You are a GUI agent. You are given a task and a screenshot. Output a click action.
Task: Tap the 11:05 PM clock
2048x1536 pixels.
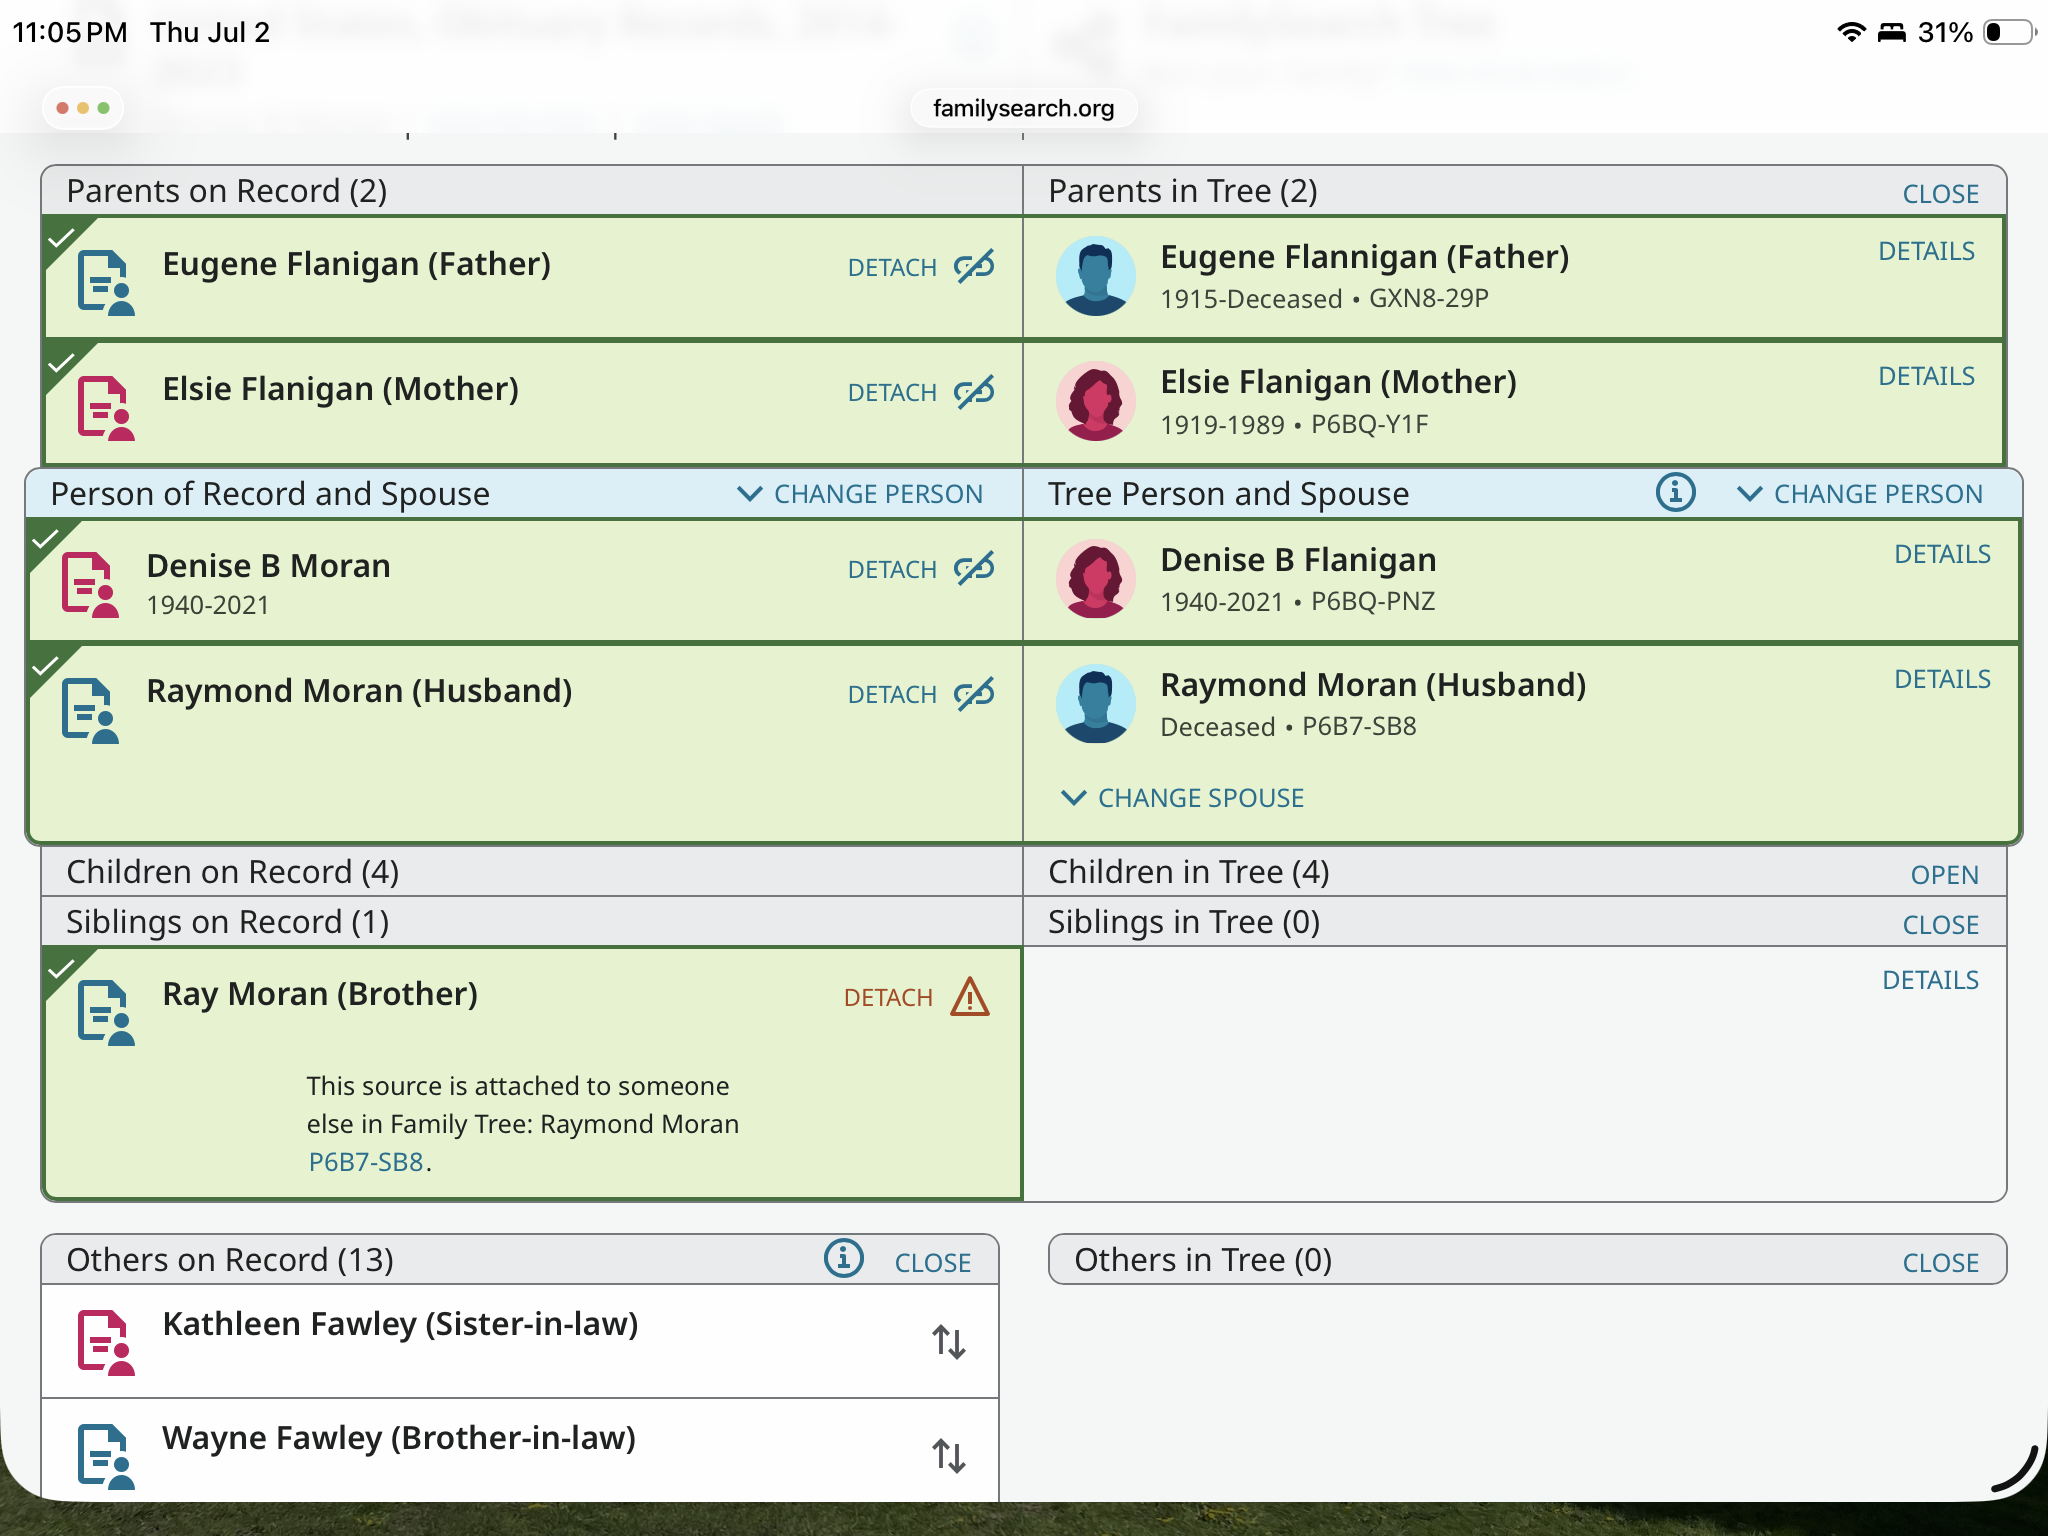70,32
